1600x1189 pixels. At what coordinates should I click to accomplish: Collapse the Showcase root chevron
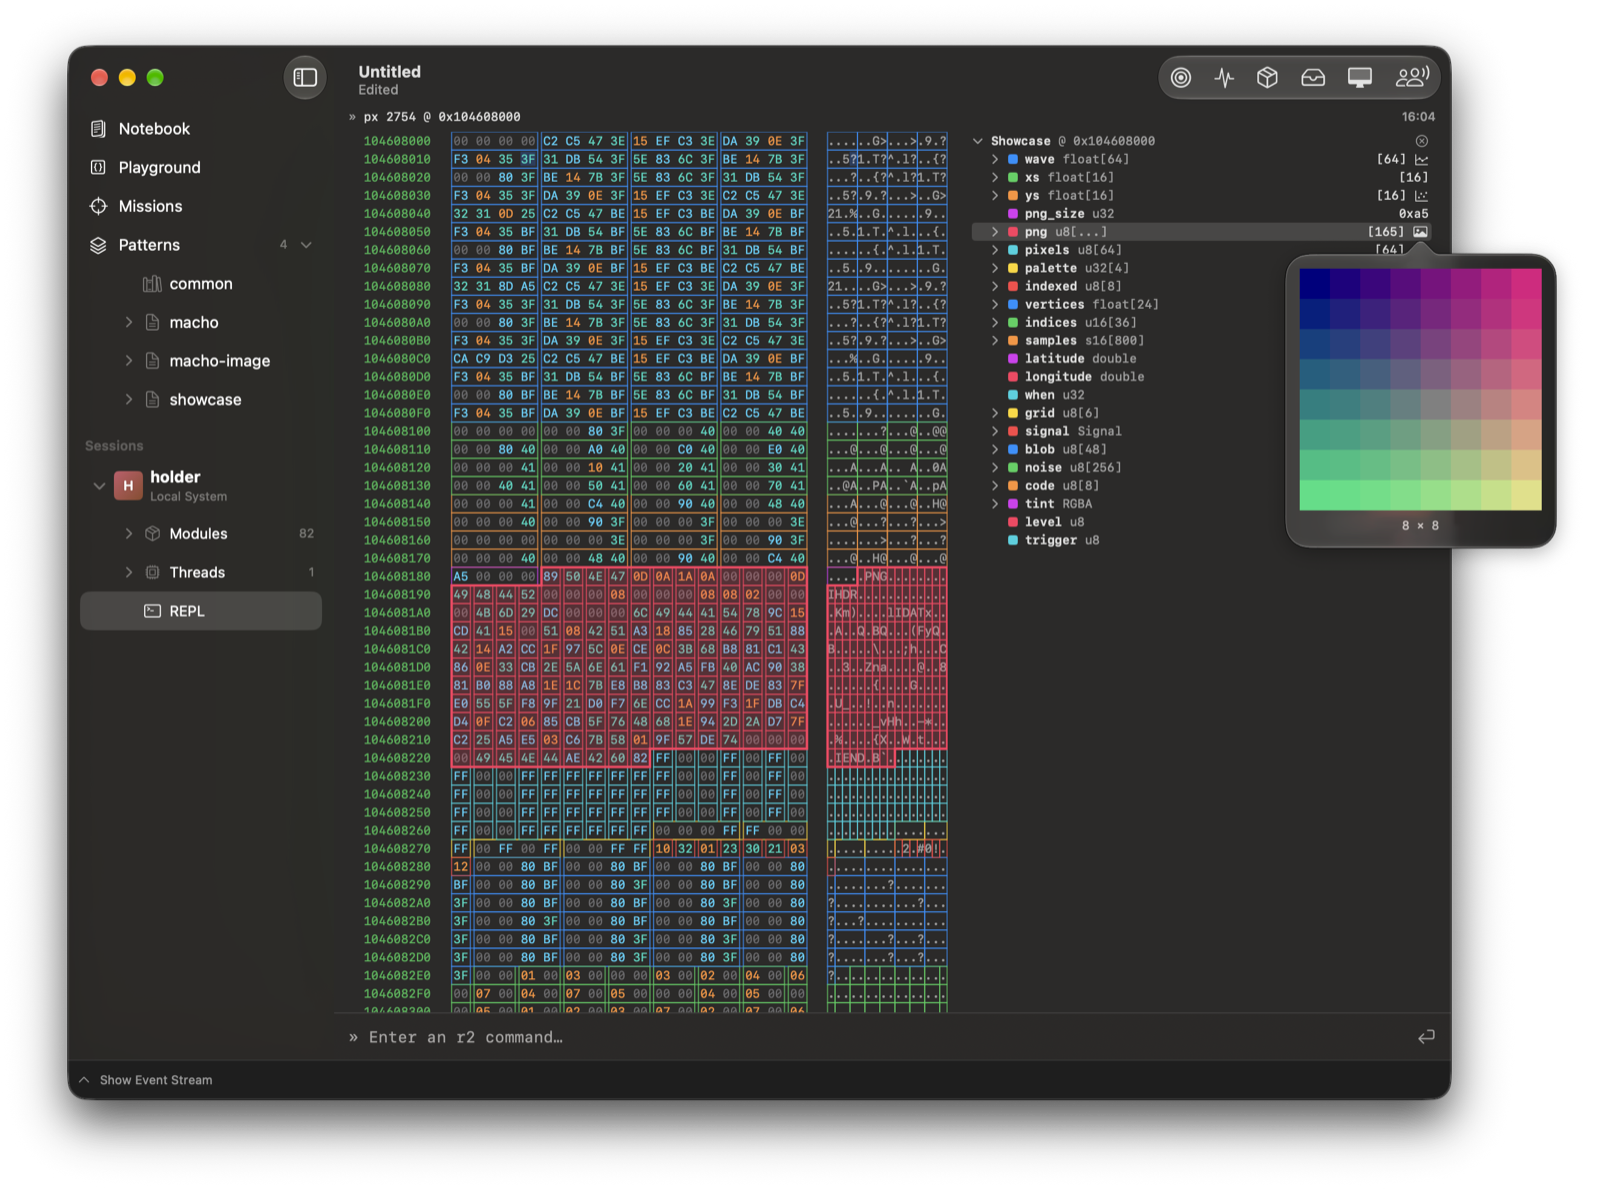click(978, 141)
